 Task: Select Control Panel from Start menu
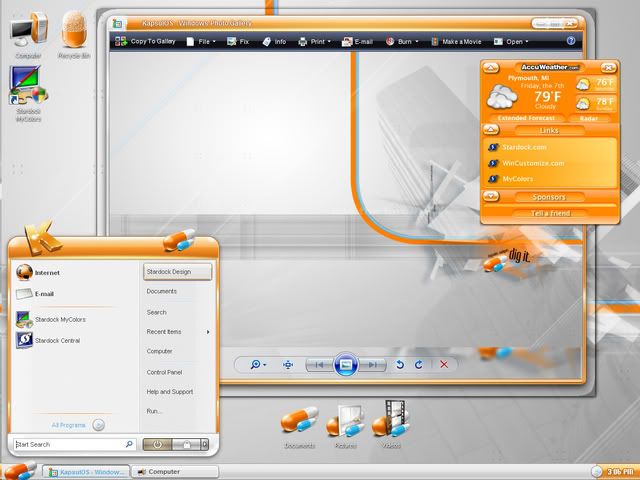pyautogui.click(x=163, y=372)
